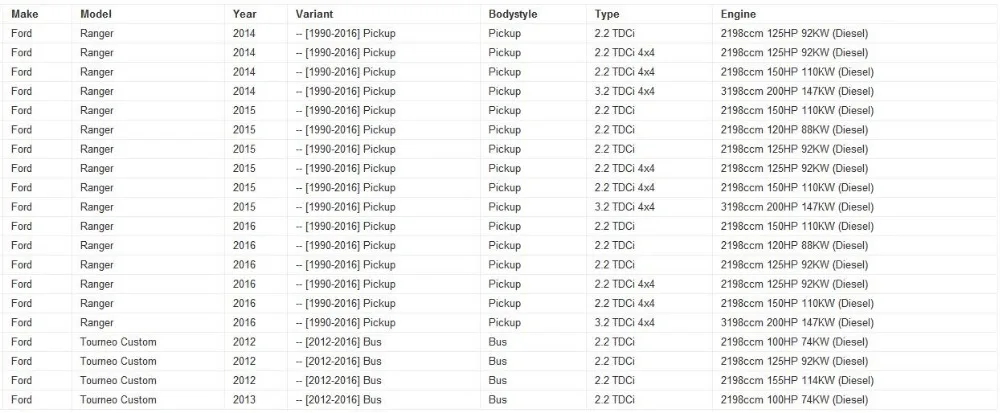This screenshot has height=413, width=1000.
Task: Select the 2016 Ranger 2198ccm 120HP 88KW engine cell
Action: (x=855, y=245)
